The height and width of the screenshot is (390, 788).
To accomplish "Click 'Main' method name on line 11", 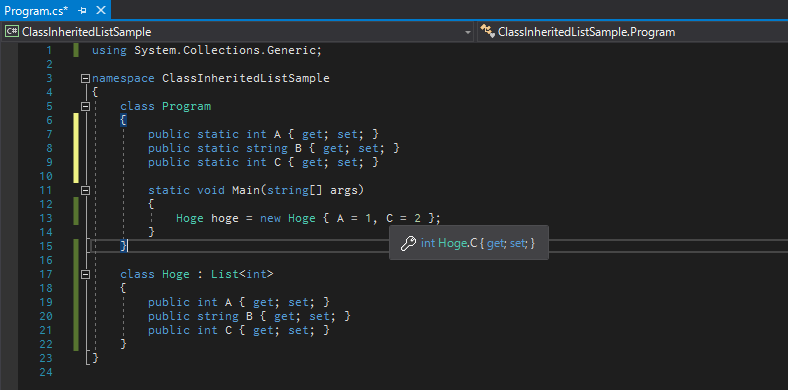I will coord(246,190).
